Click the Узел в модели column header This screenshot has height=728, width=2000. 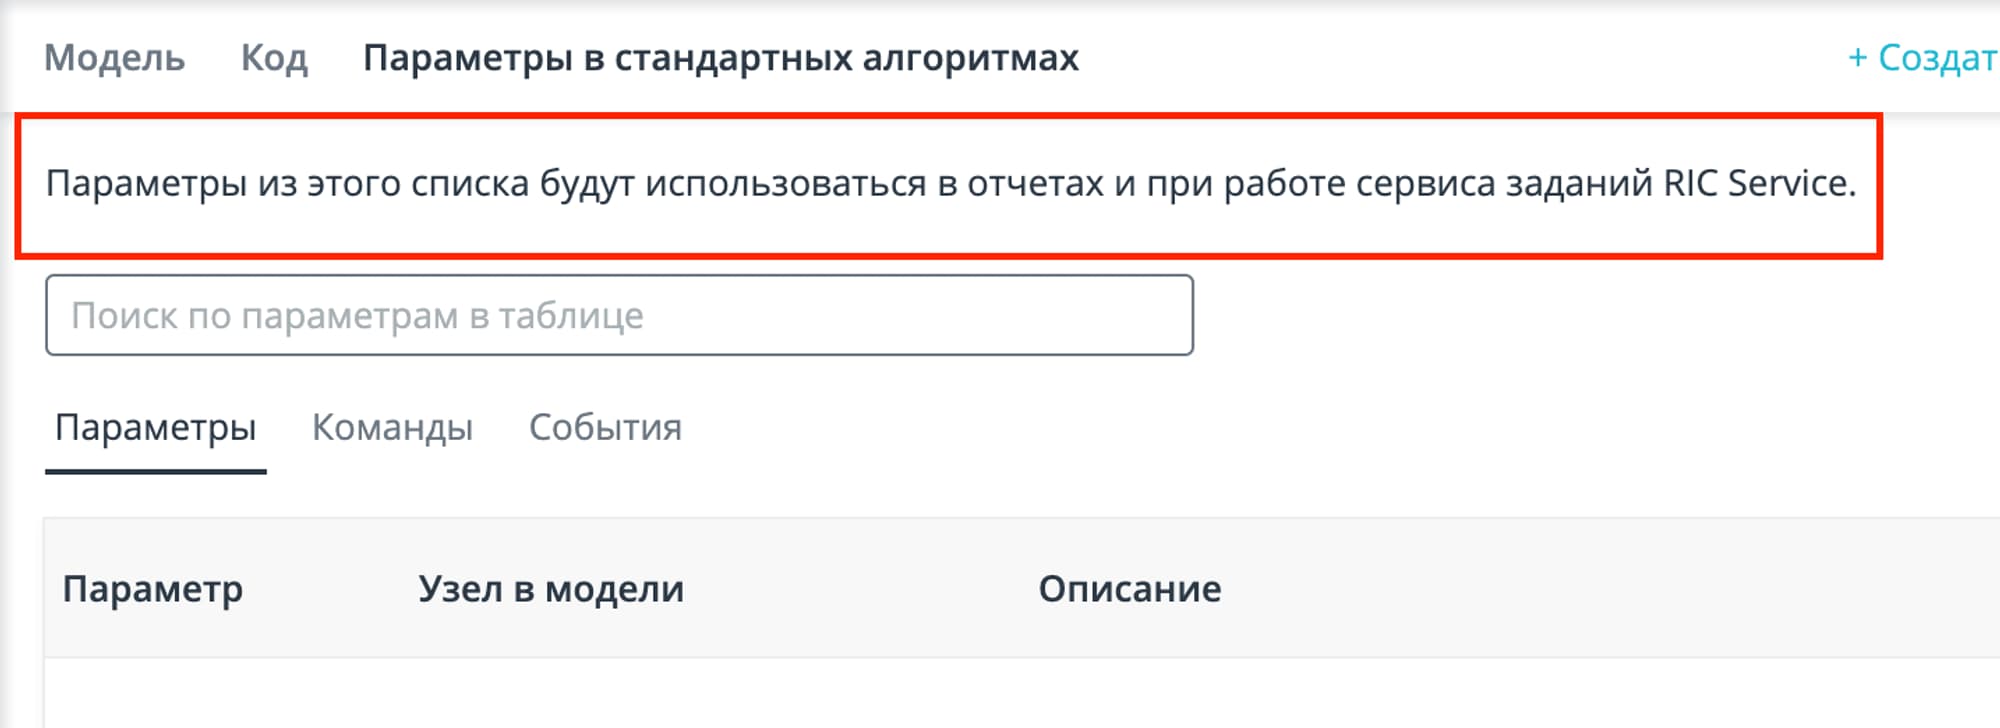550,589
